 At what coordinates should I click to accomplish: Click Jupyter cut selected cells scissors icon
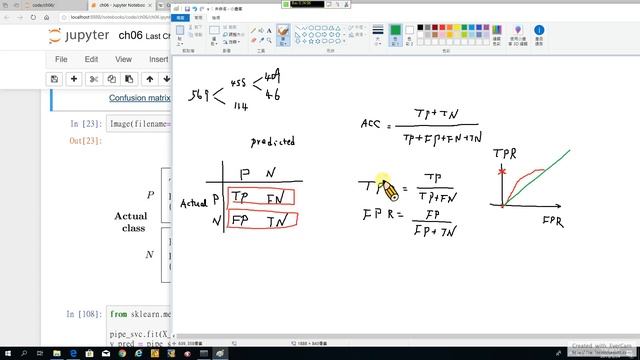point(94,79)
